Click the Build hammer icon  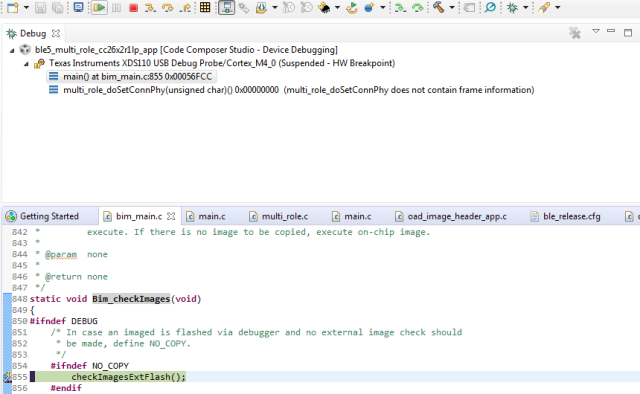[x=438, y=7]
